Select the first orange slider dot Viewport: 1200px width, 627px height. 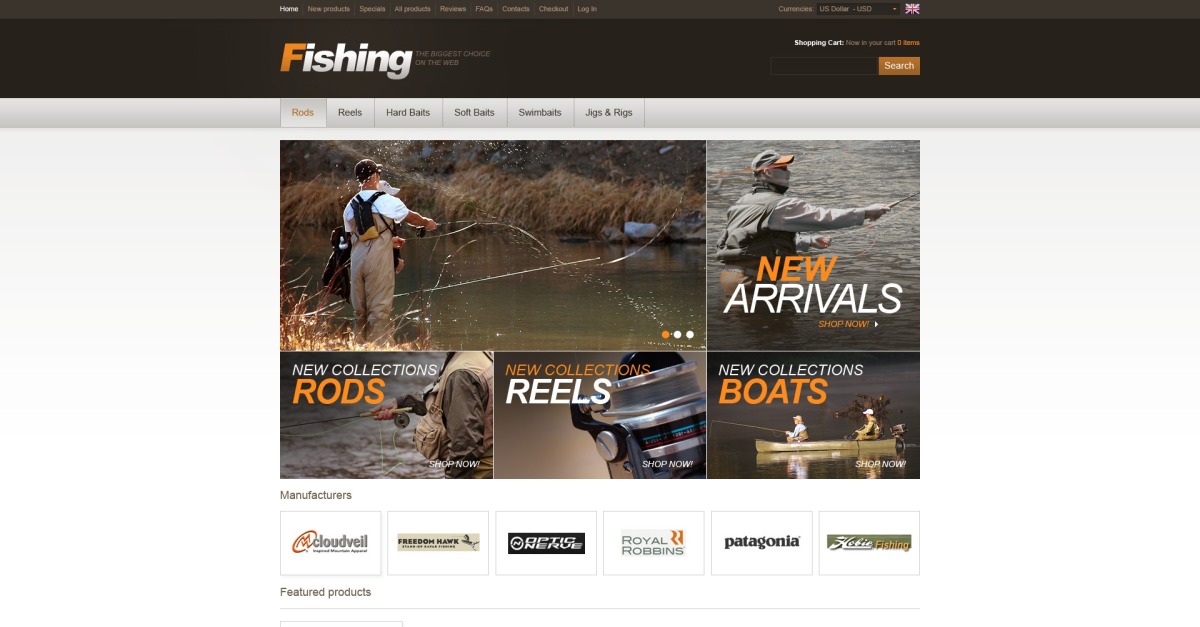coord(666,334)
